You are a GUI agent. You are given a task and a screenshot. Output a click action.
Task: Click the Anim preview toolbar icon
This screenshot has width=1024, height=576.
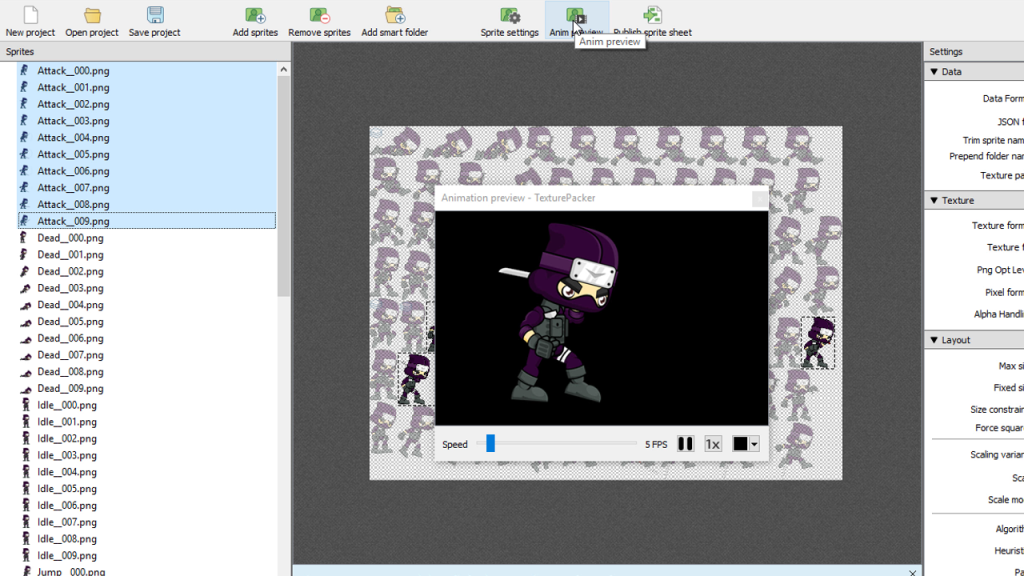click(577, 15)
